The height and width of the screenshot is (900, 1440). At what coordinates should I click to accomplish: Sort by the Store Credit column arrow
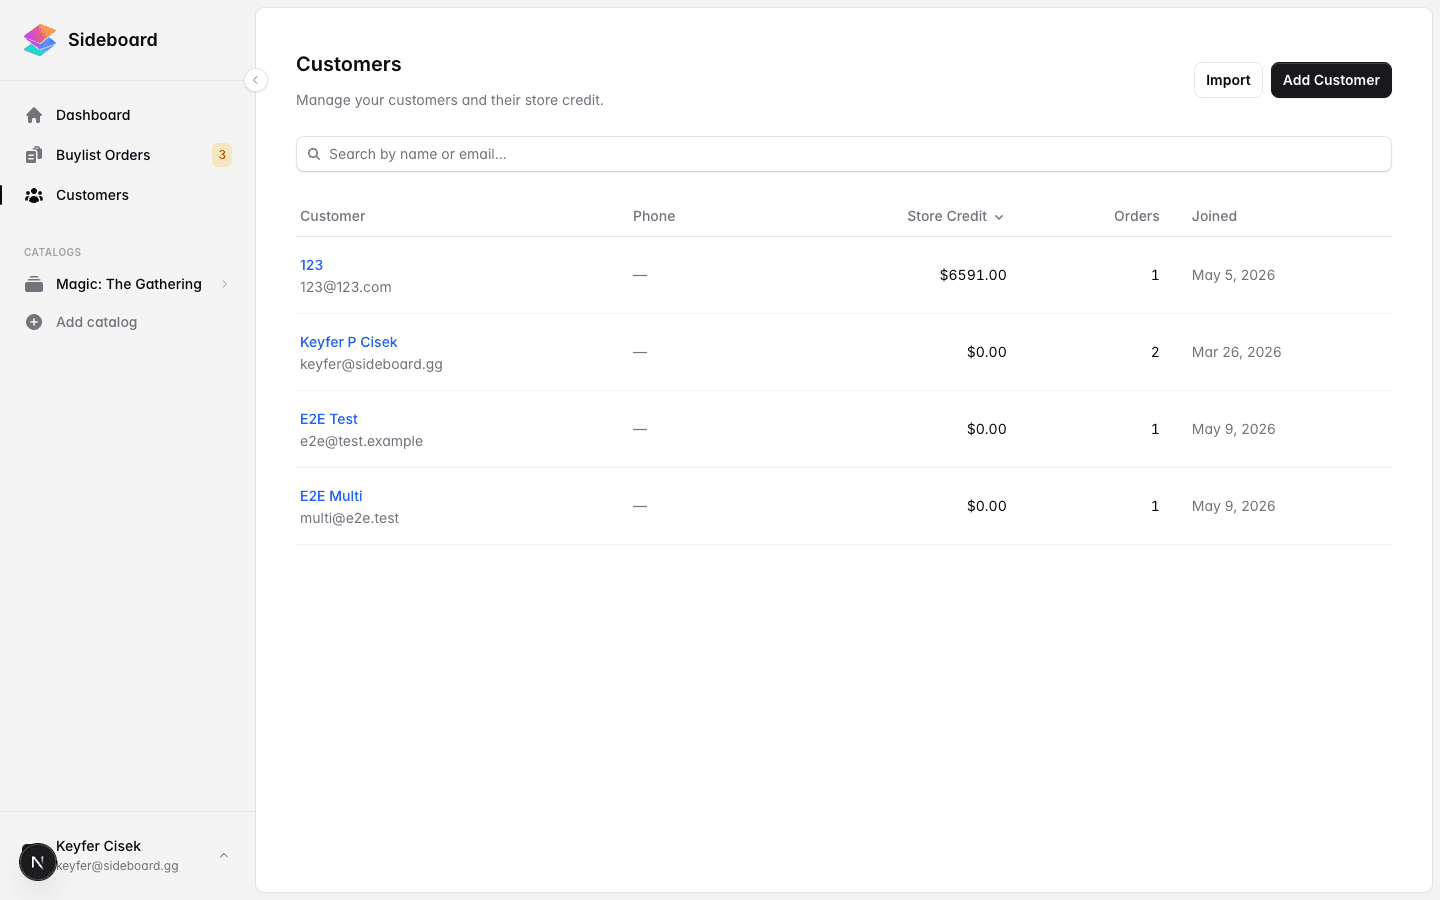(x=999, y=217)
